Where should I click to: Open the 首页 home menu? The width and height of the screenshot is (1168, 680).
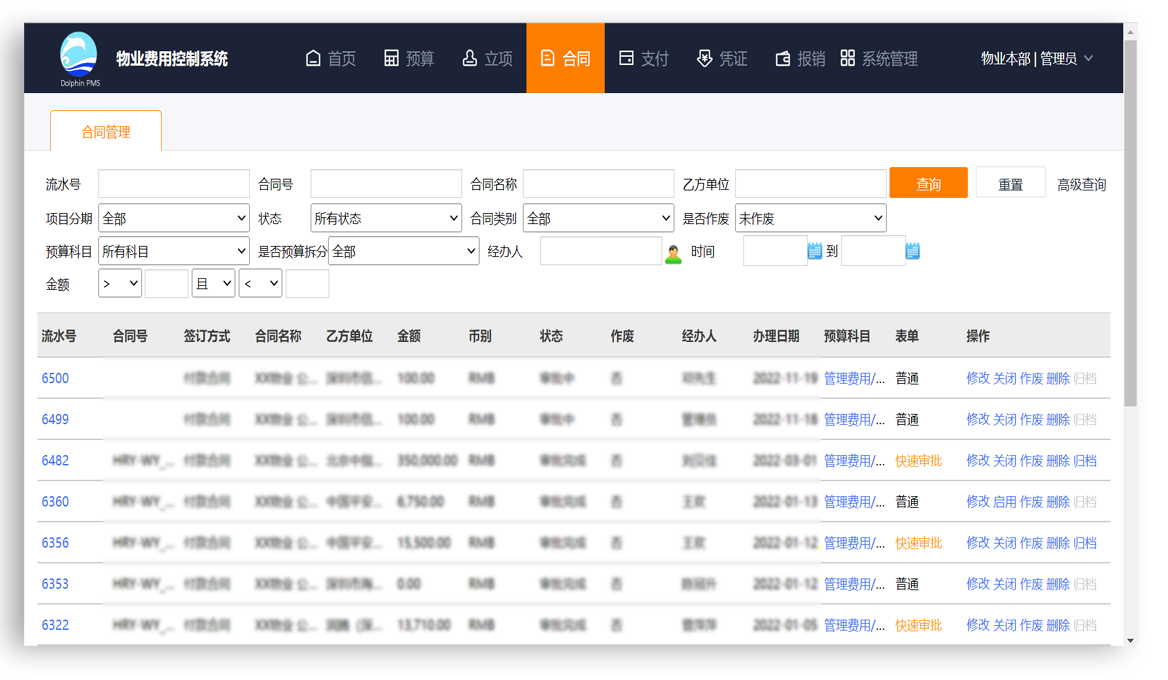331,59
